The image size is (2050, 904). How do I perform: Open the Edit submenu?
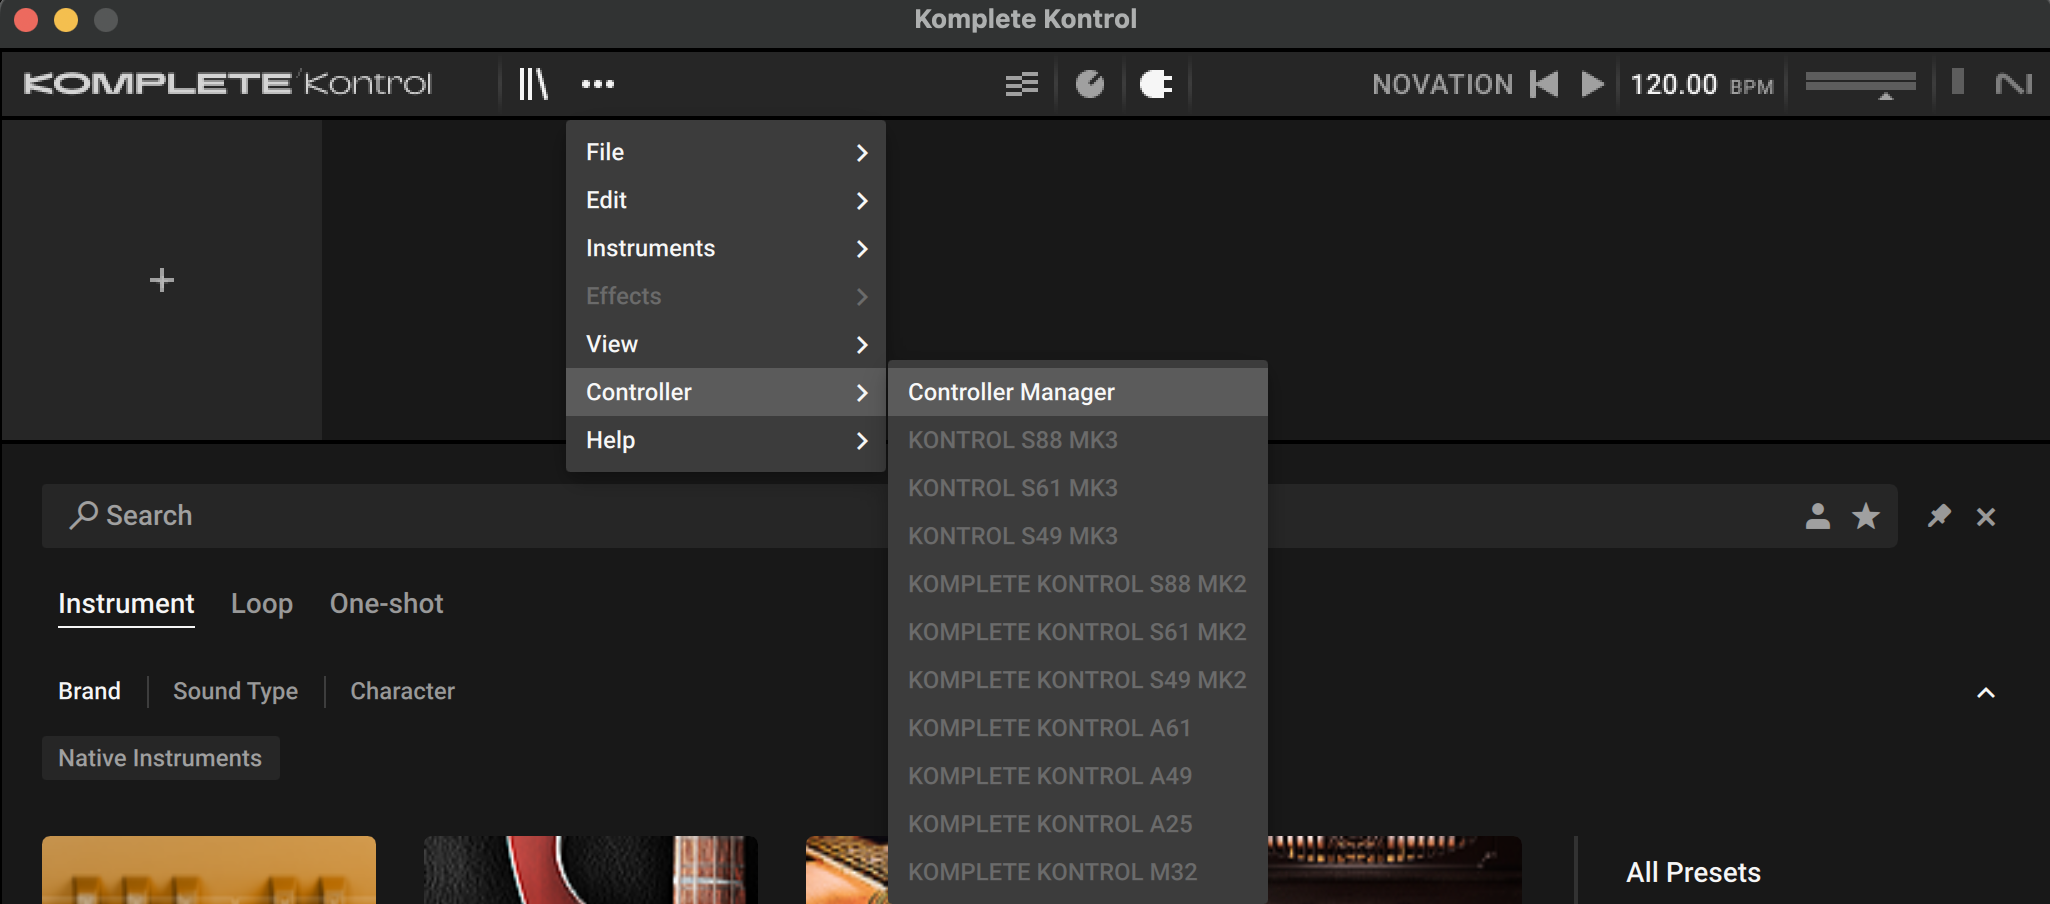click(726, 200)
